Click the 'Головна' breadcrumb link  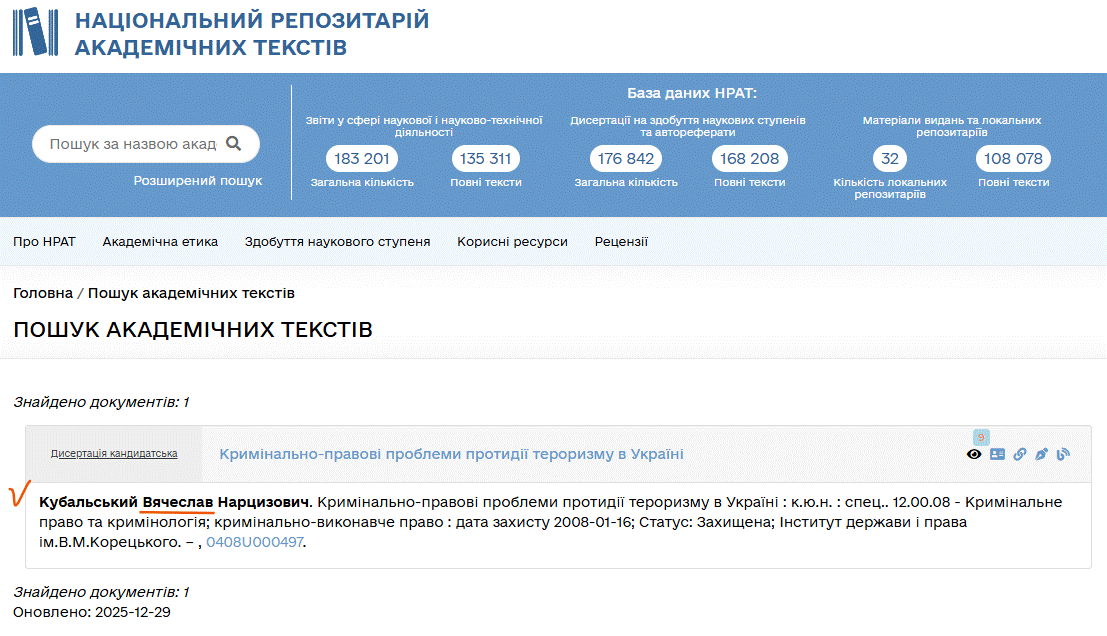click(x=42, y=293)
